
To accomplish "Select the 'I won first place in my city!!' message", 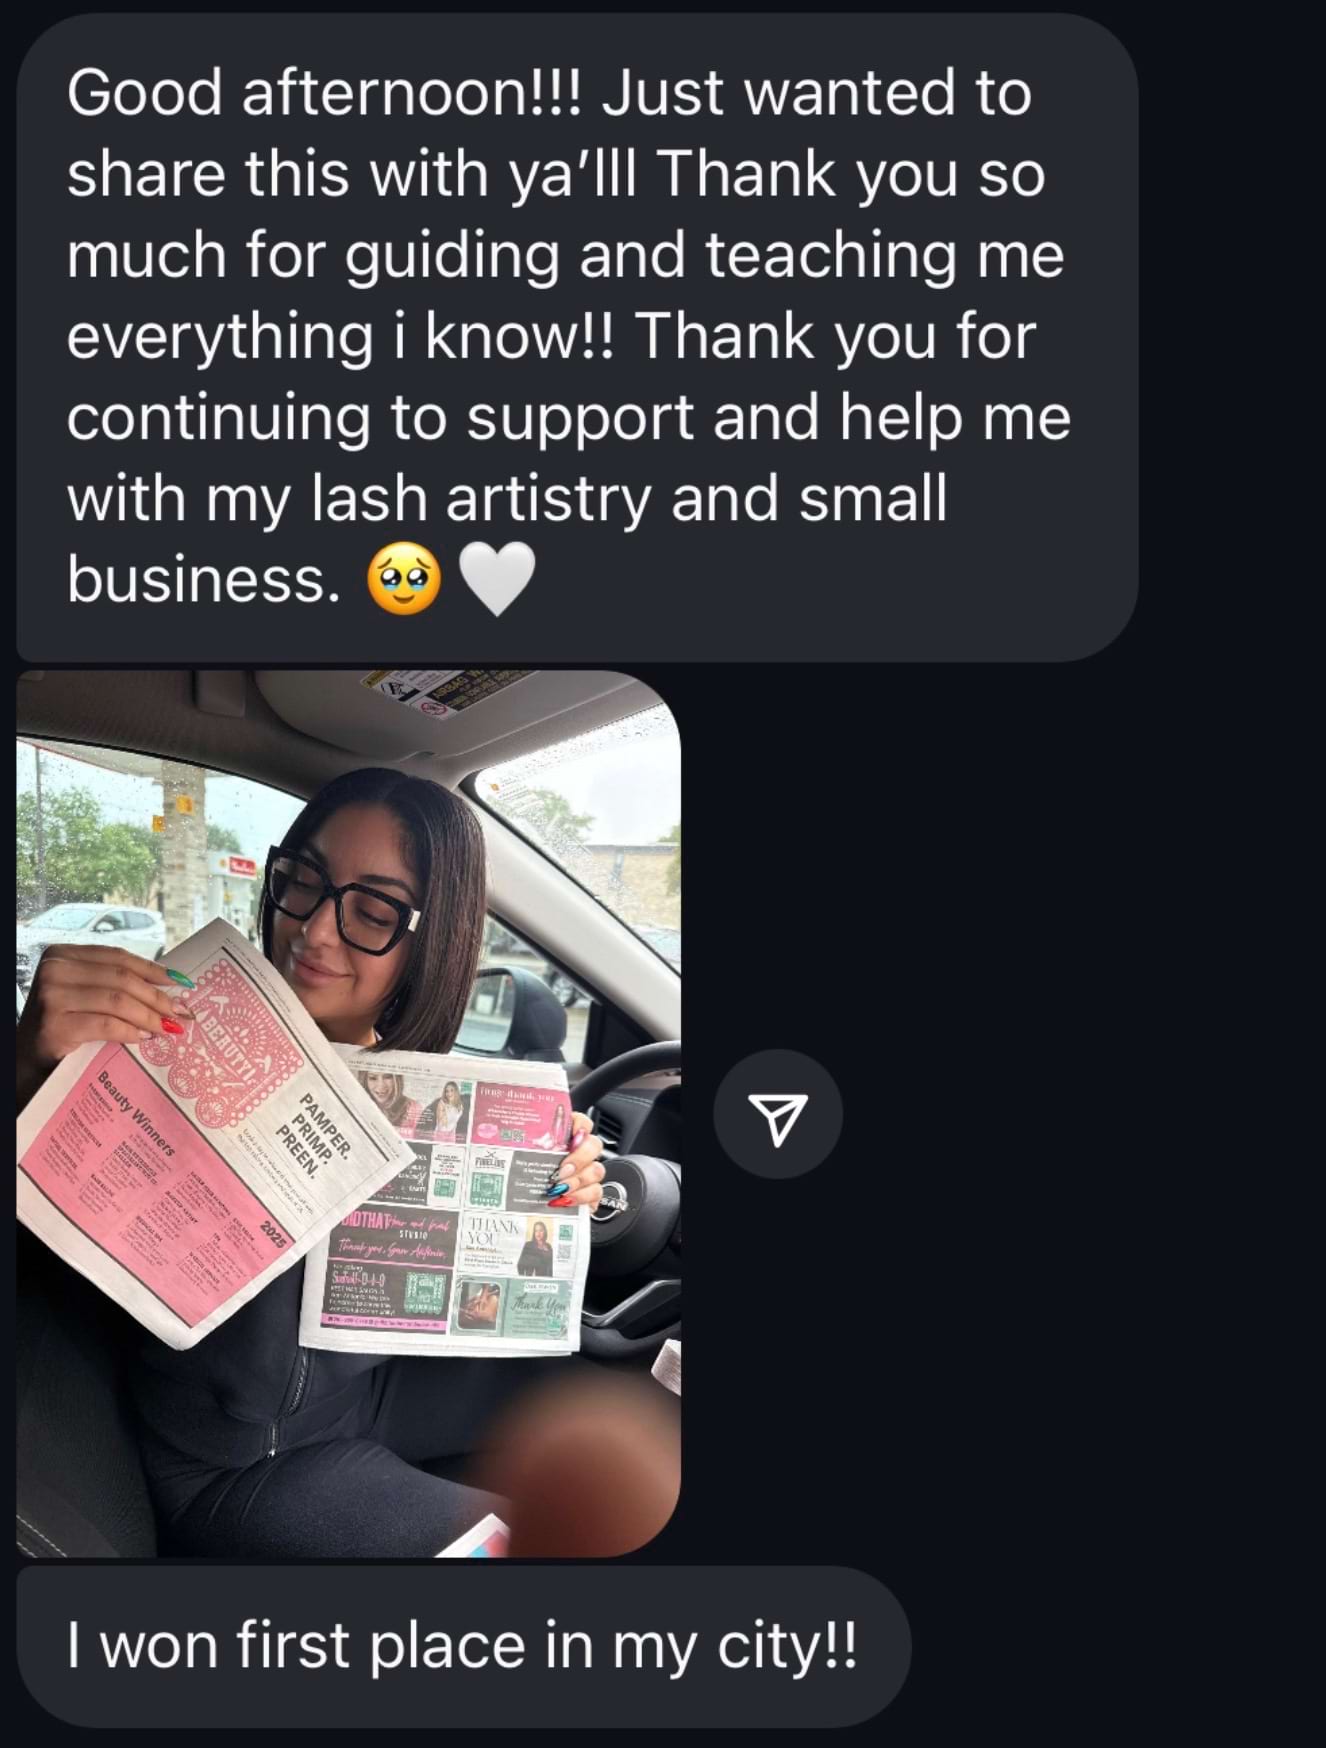I will [x=463, y=1646].
